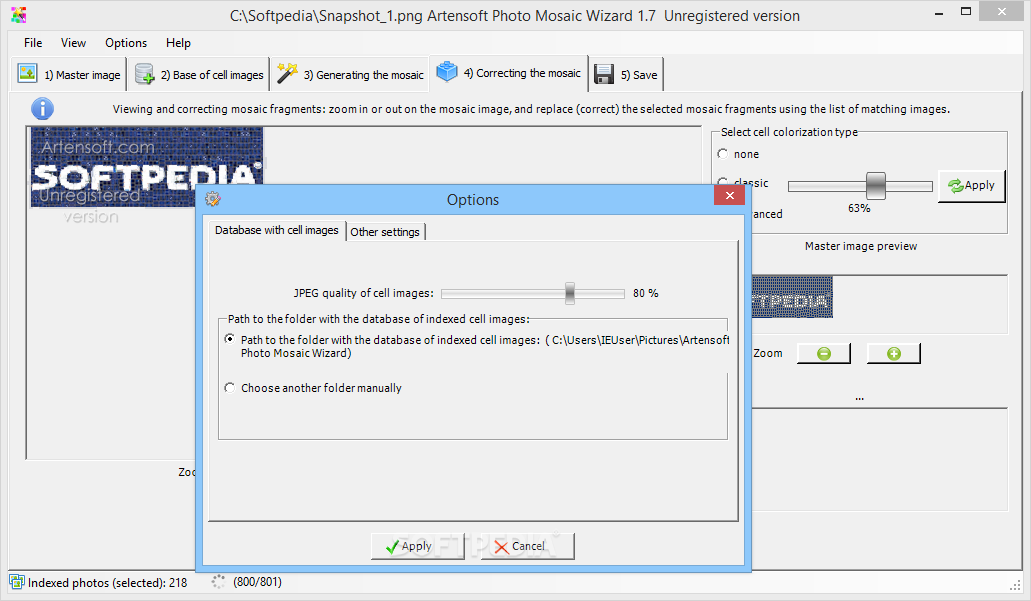The image size is (1031, 601).
Task: Go to step 3) Generating the mosaic
Action: [x=350, y=74]
